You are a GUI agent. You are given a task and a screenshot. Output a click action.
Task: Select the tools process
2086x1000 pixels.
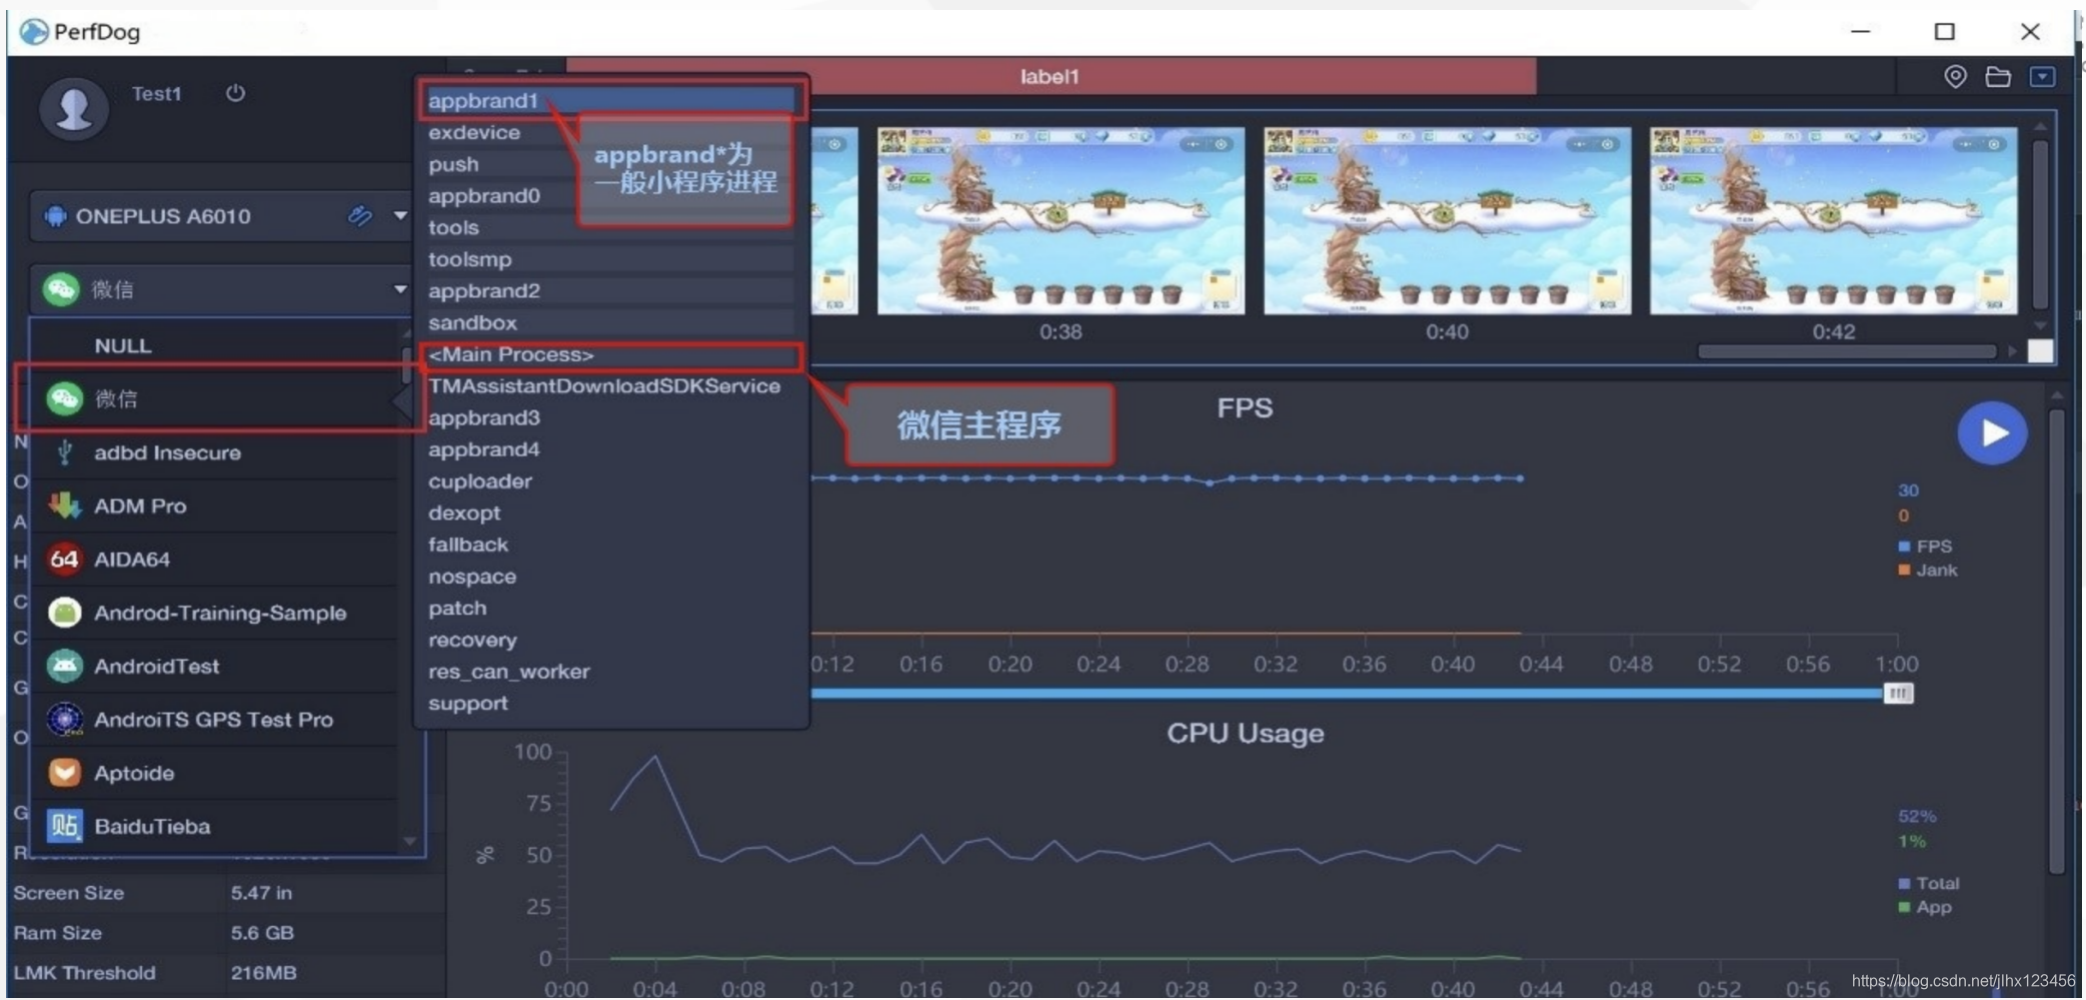[x=610, y=227]
